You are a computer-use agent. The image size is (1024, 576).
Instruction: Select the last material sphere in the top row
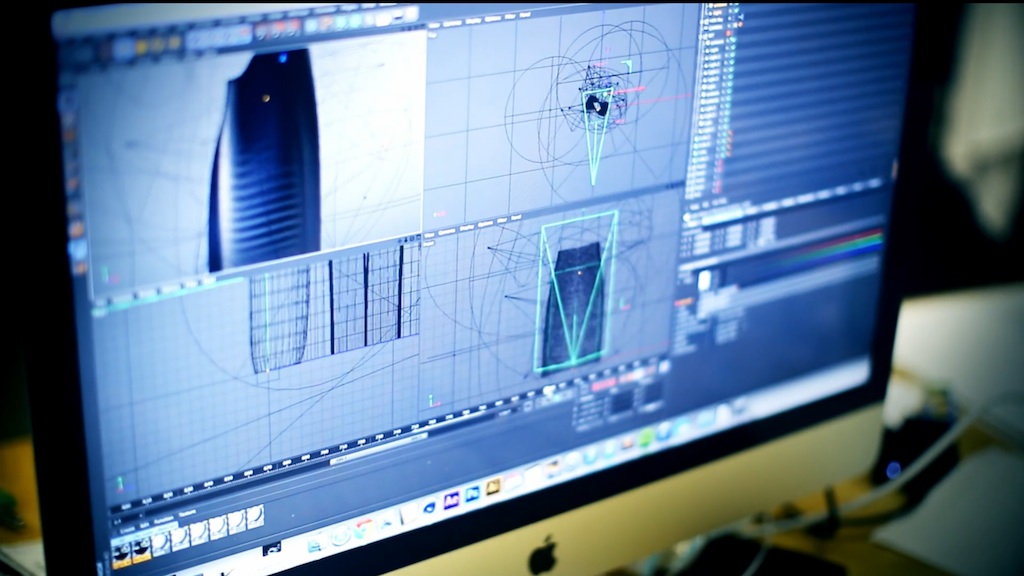(256, 516)
